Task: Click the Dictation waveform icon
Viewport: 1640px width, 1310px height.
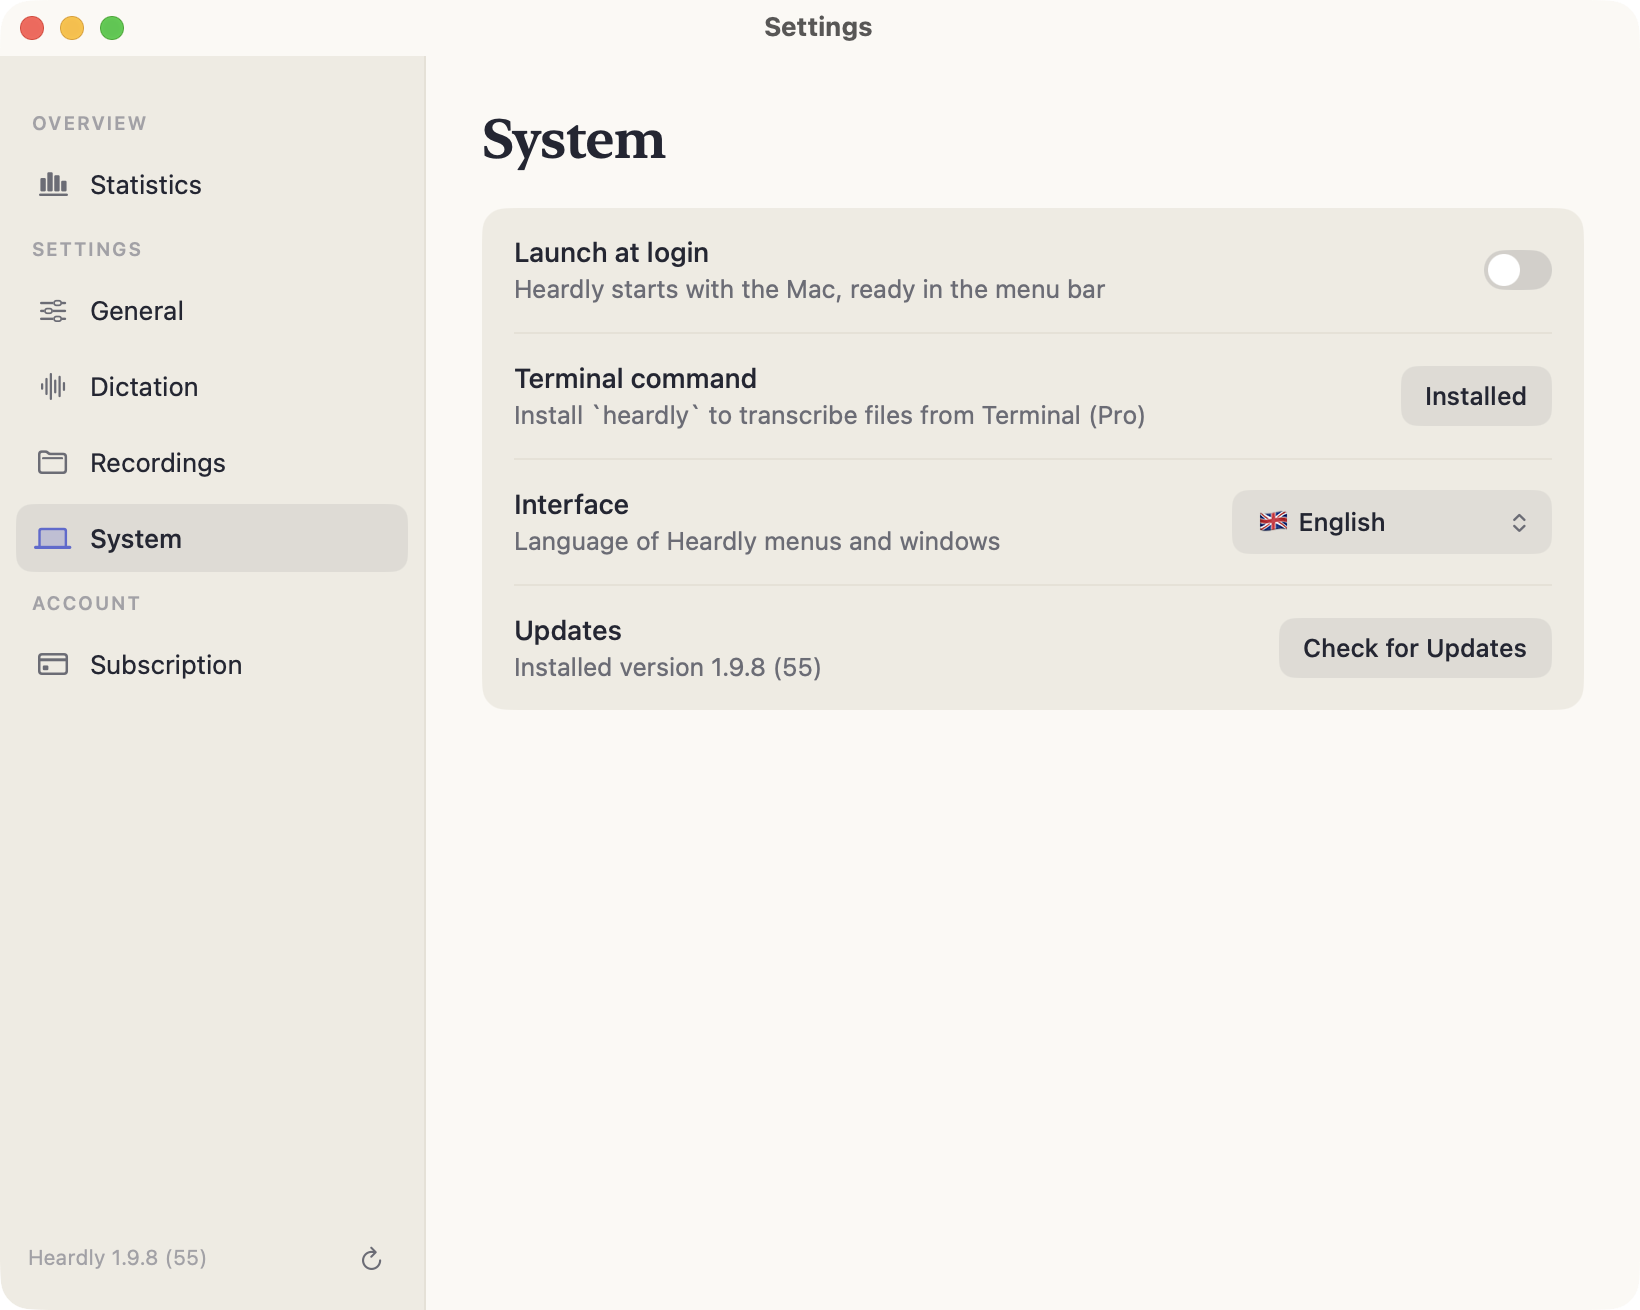Action: (53, 387)
